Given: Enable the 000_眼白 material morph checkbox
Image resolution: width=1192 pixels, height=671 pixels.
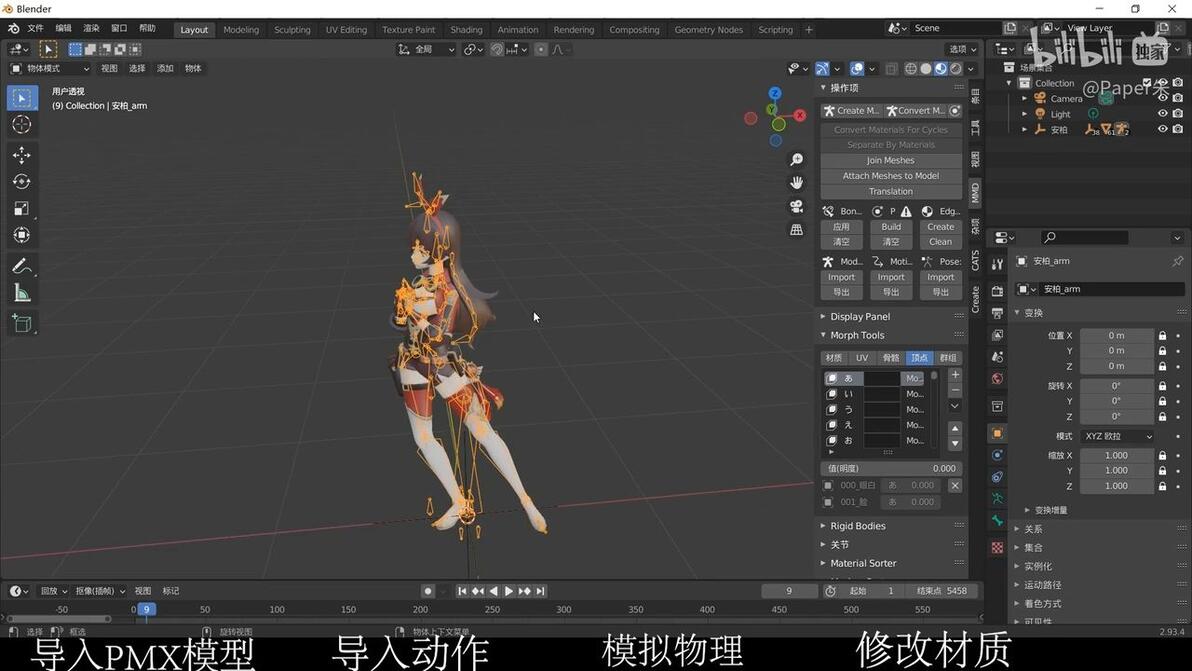Looking at the screenshot, I should 828,485.
